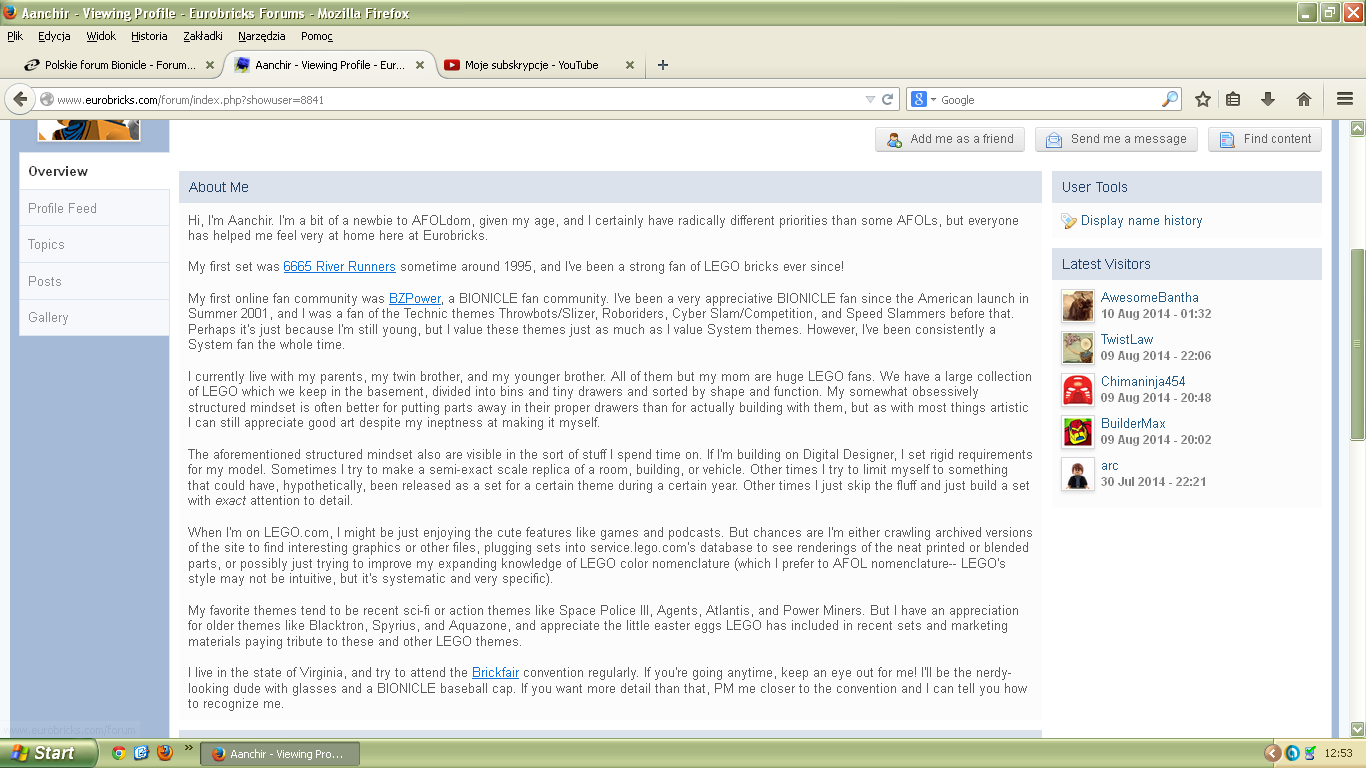Open the Widok menu
The width and height of the screenshot is (1366, 768).
click(x=101, y=36)
